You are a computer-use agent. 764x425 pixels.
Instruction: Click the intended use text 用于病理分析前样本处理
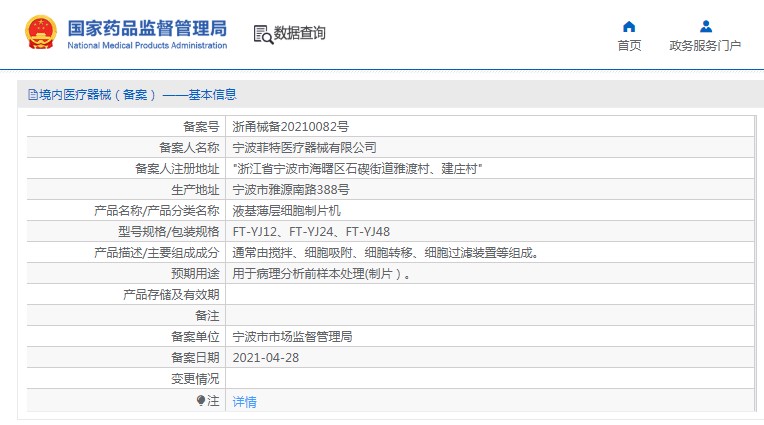tap(320, 274)
